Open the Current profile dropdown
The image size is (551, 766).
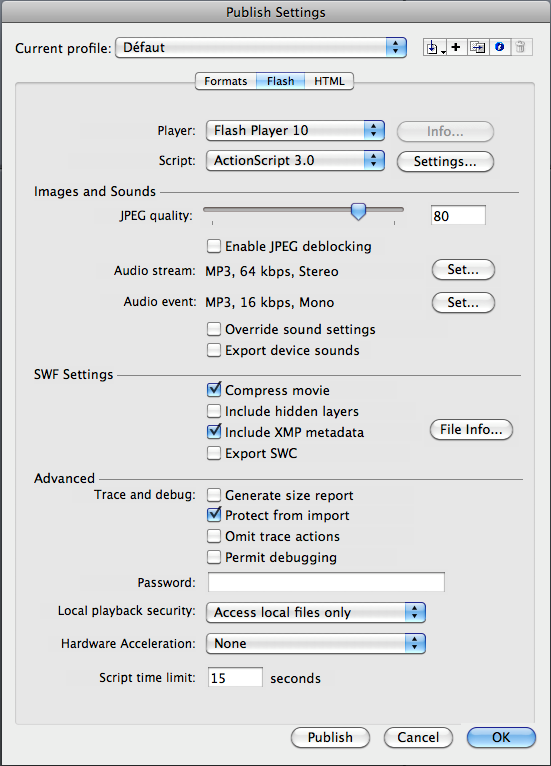tap(261, 47)
